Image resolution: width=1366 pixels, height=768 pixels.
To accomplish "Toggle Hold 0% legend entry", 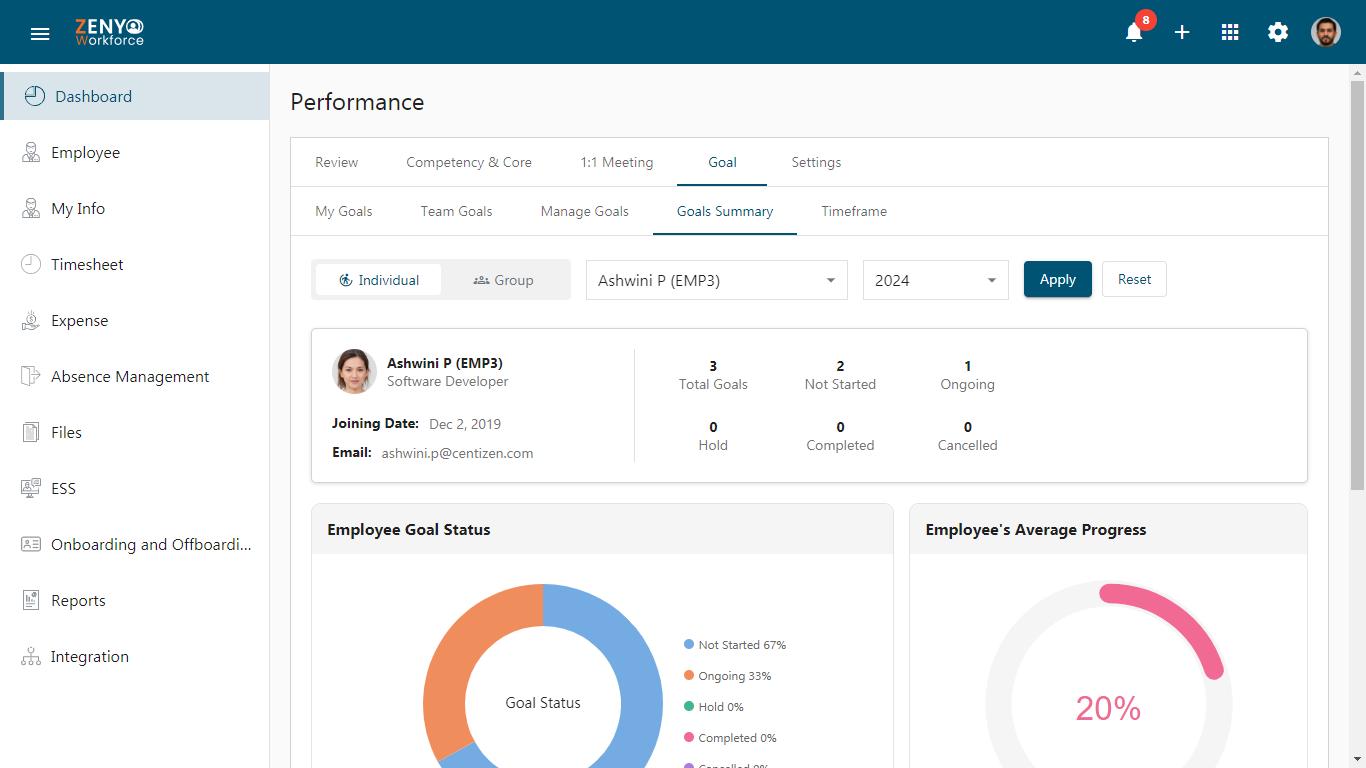I will point(714,707).
